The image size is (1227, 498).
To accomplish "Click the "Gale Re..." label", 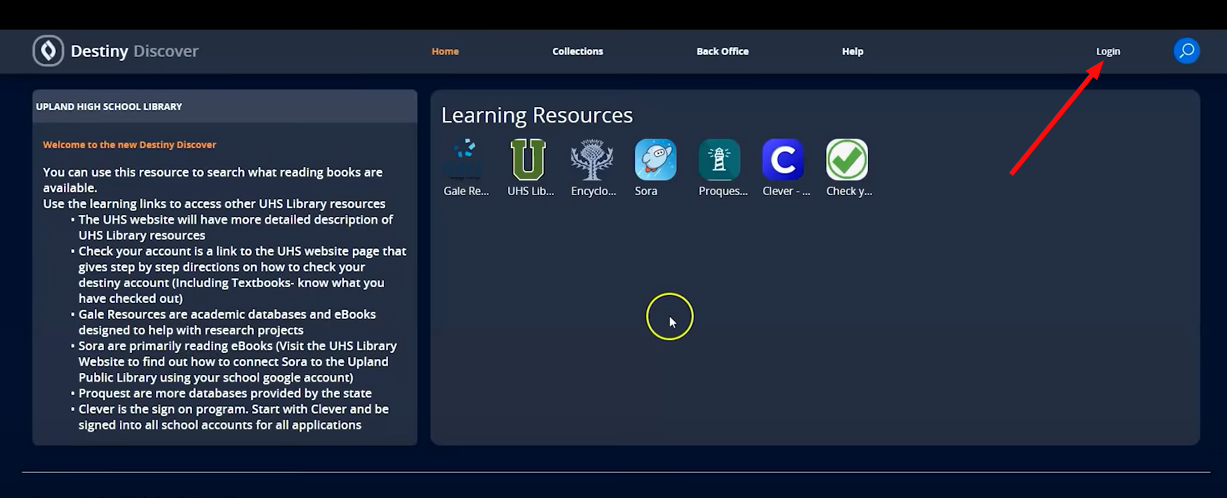I will [466, 191].
